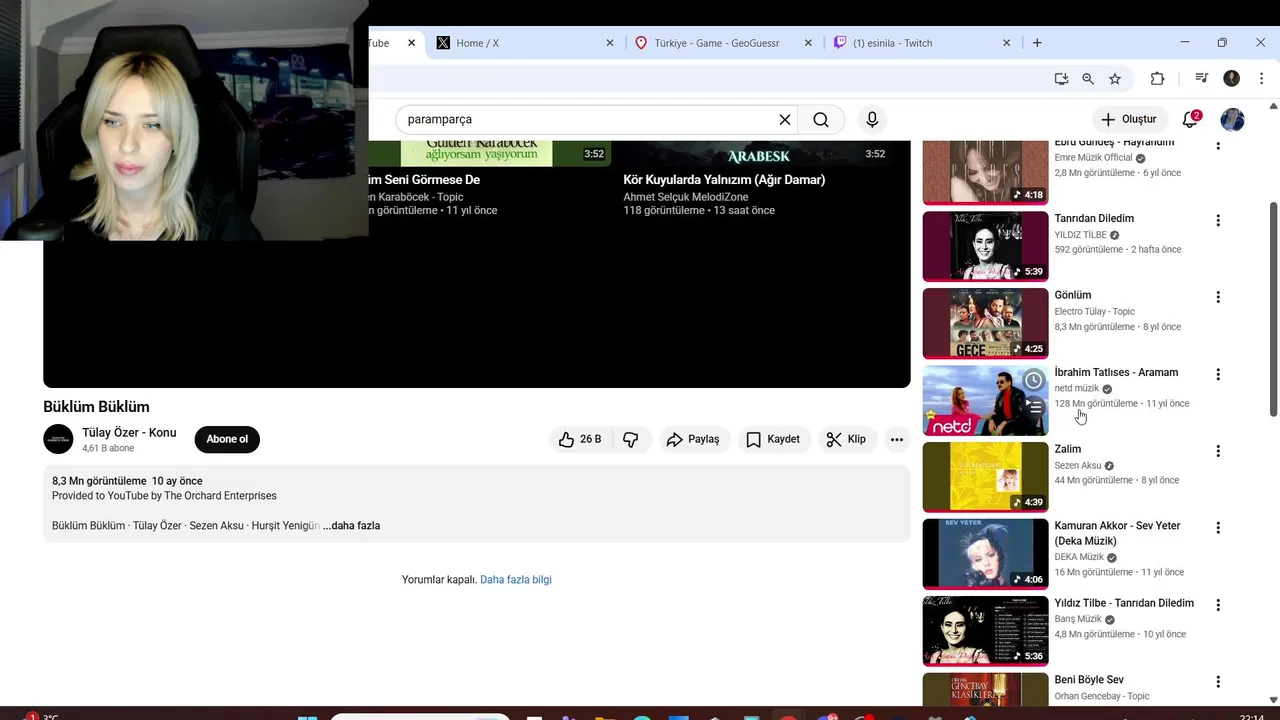
Task: Open options menu for İbrahim Tatlıses - Aramam
Action: [x=1218, y=374]
